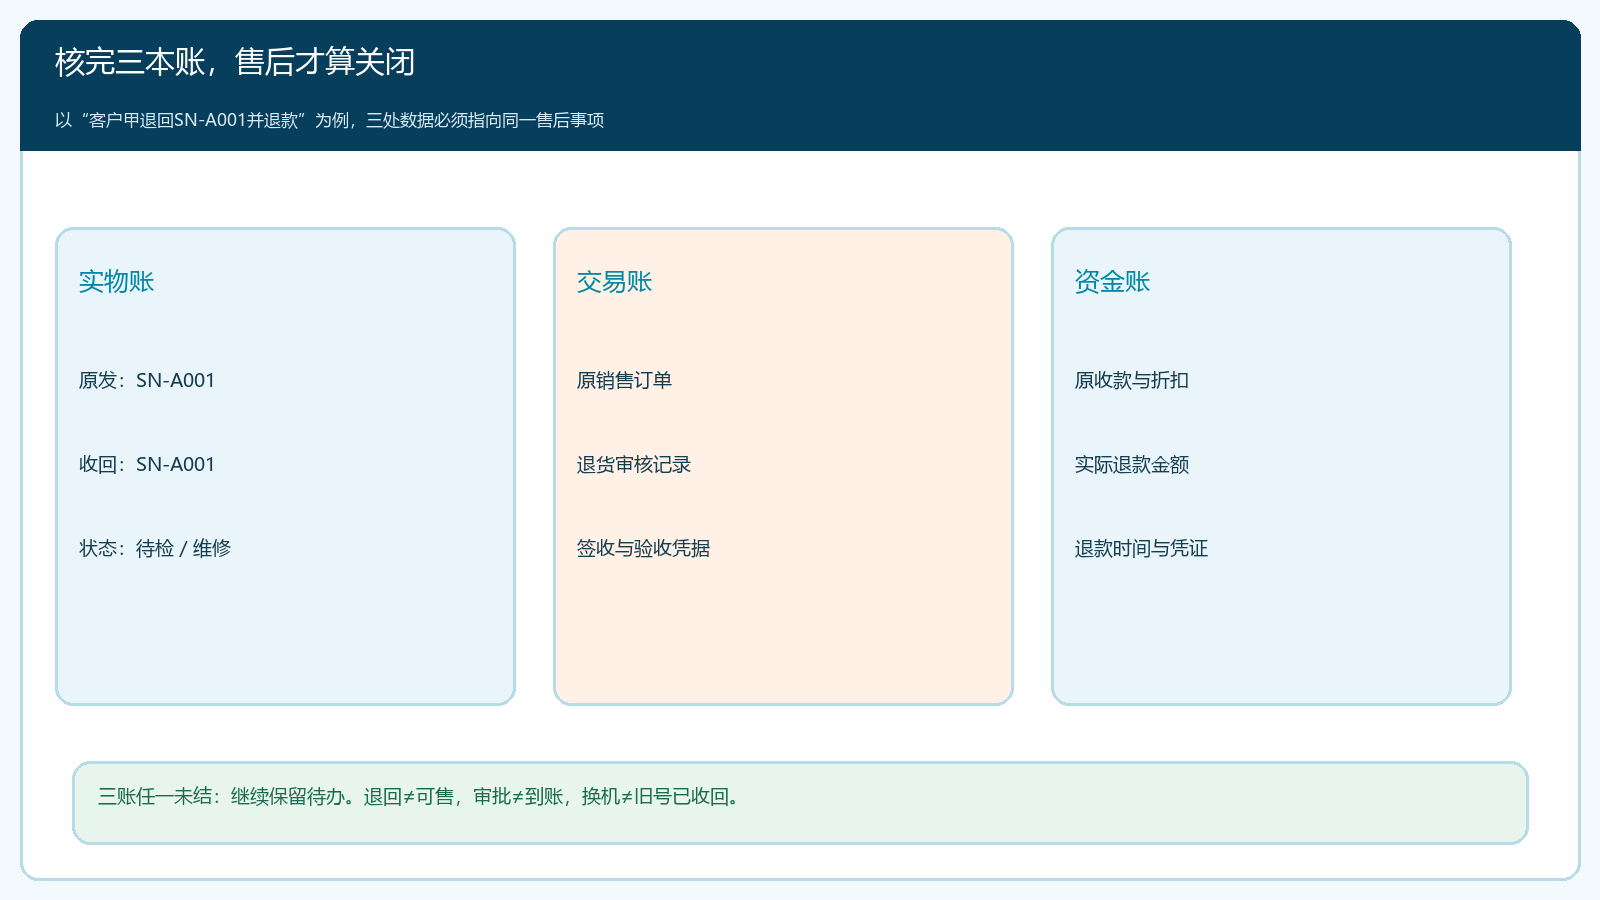
Task: Select the line 收回：SN-A001
Action: click(x=147, y=464)
